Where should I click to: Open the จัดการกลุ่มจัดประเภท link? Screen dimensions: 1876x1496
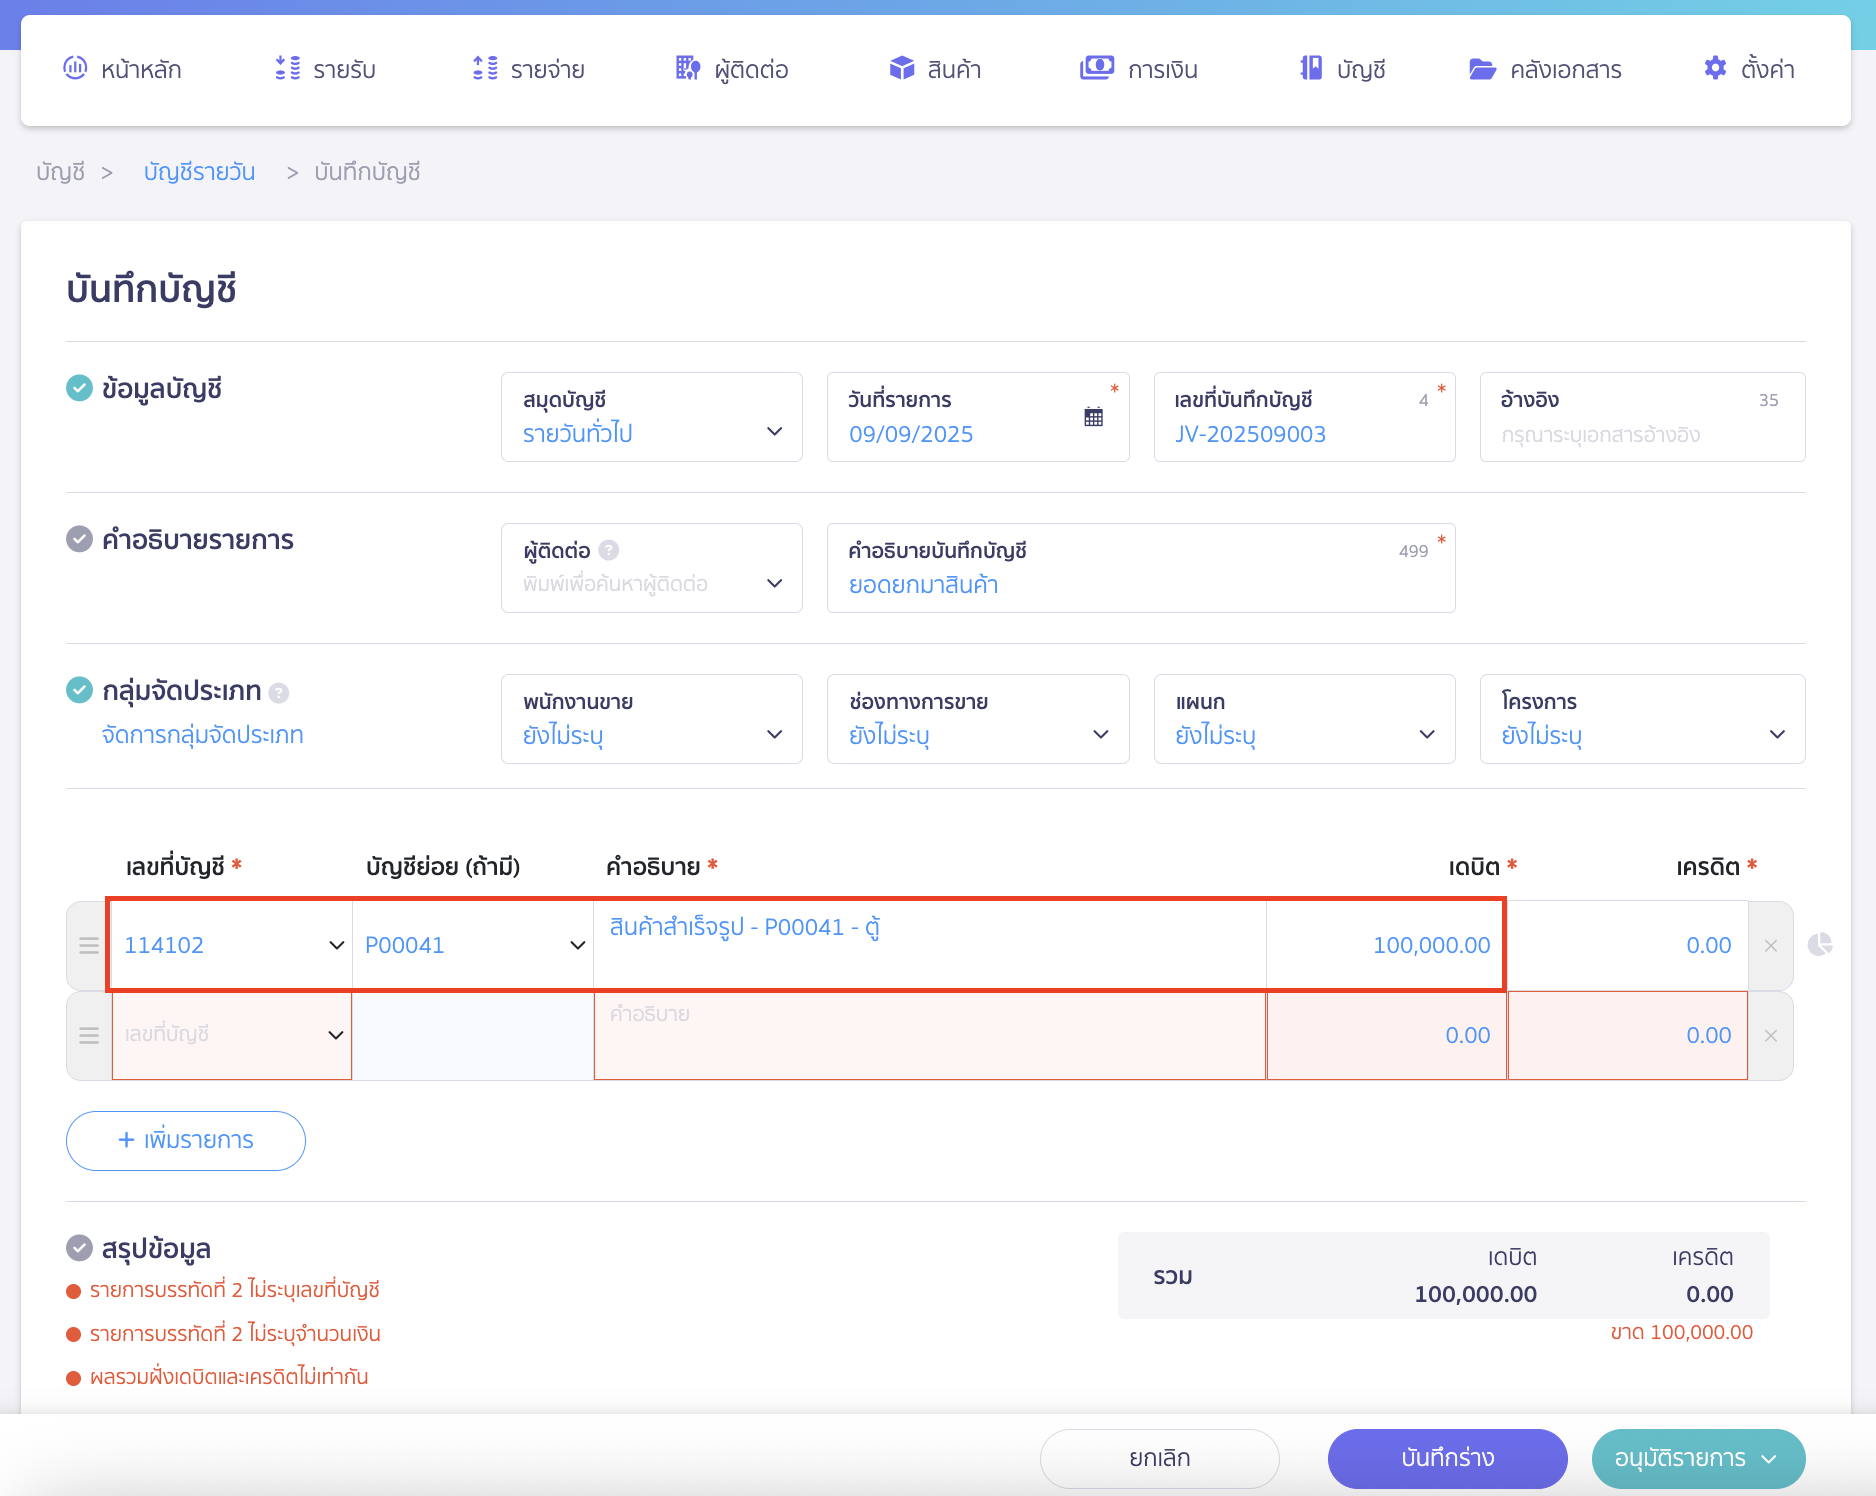click(202, 735)
